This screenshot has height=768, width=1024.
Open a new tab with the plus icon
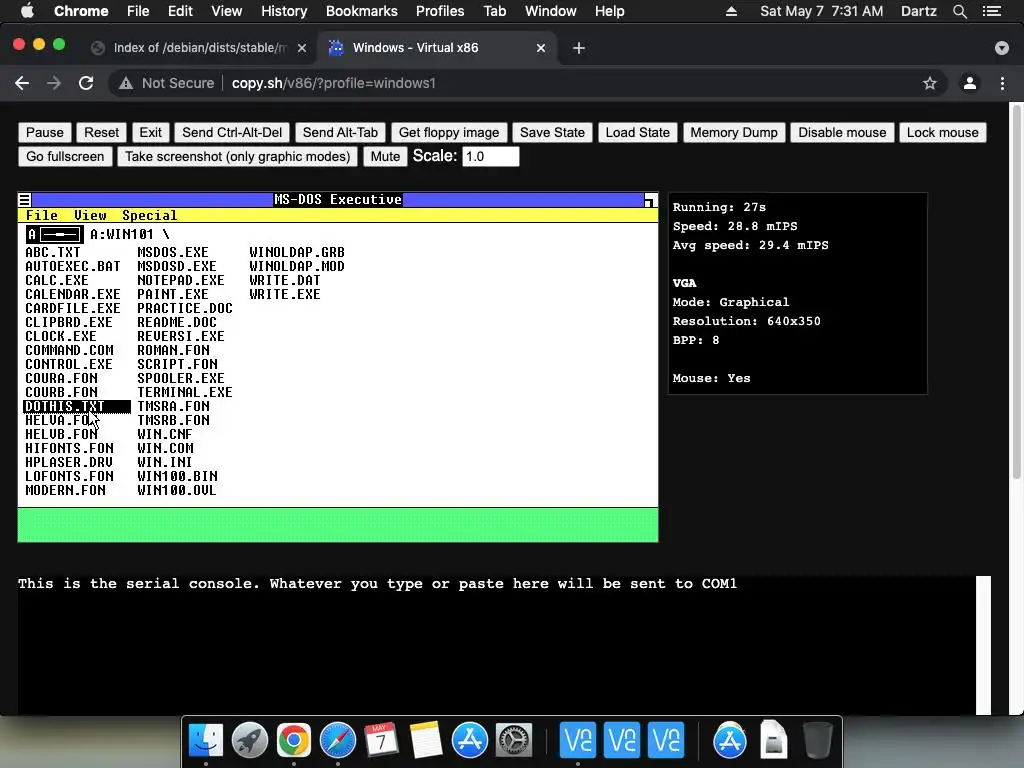click(579, 48)
